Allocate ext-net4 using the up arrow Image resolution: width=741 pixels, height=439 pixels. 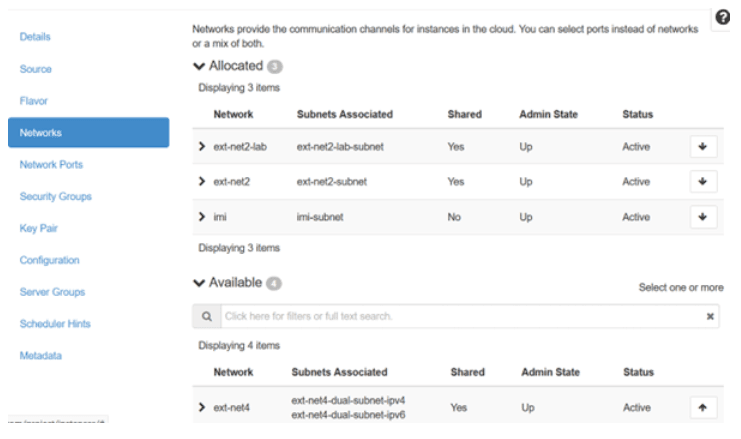click(703, 408)
